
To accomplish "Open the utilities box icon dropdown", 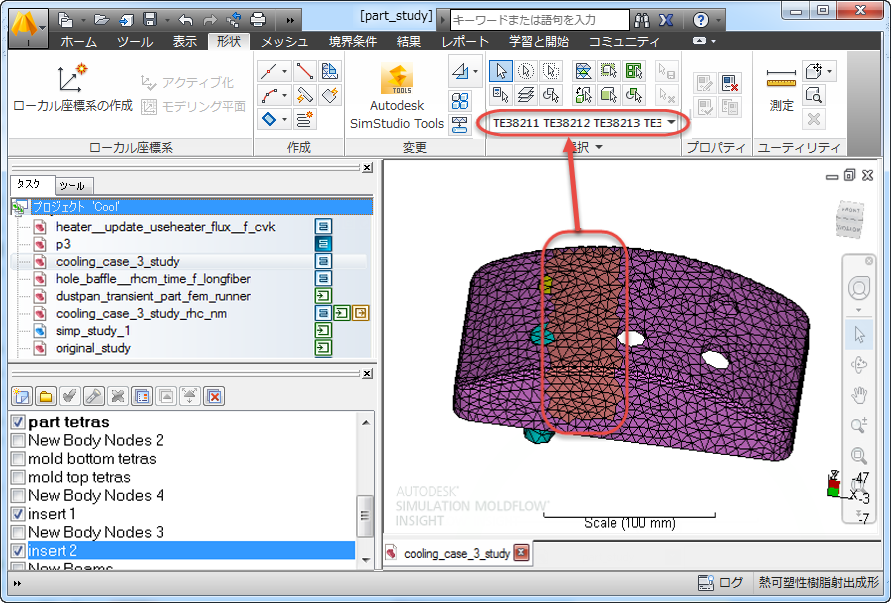I will pyautogui.click(x=830, y=72).
